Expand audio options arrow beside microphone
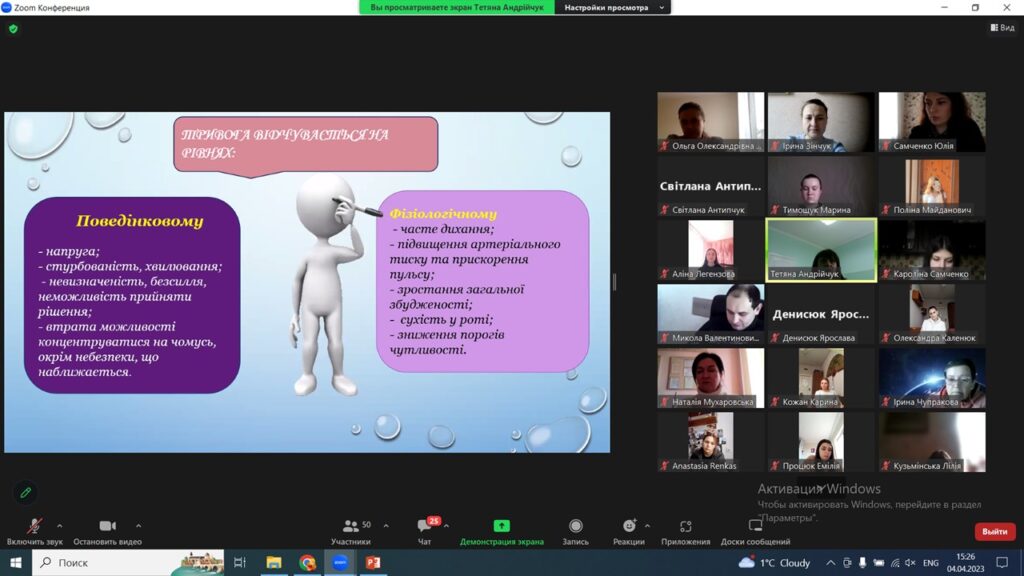 click(59, 525)
